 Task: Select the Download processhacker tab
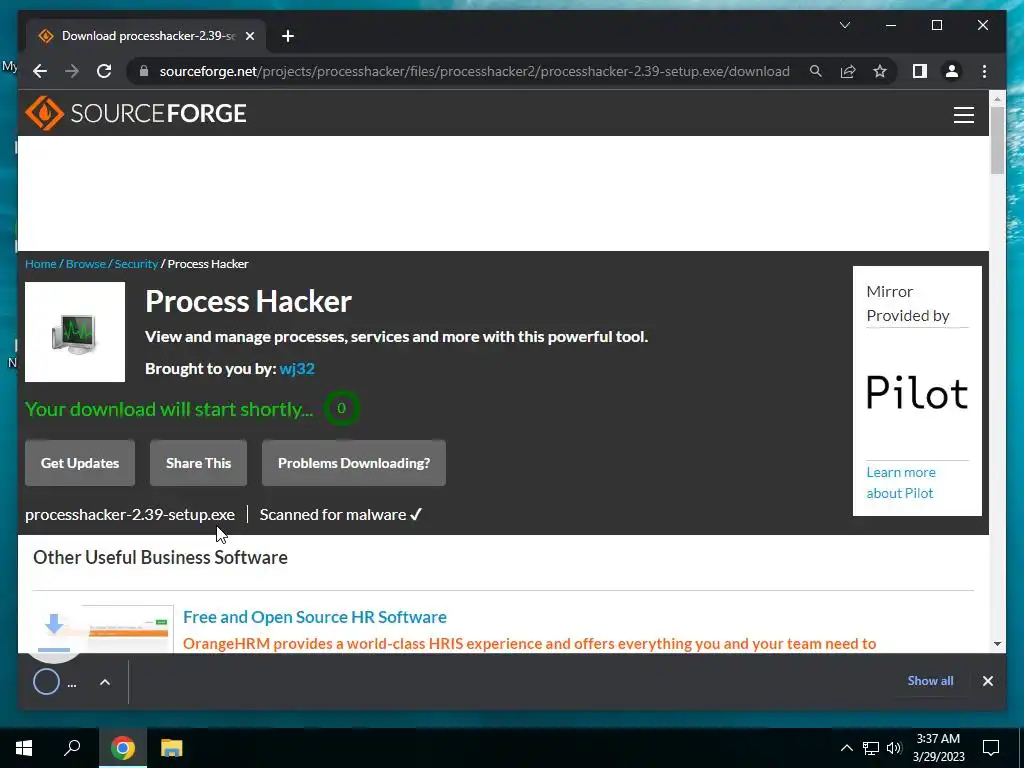tap(146, 36)
